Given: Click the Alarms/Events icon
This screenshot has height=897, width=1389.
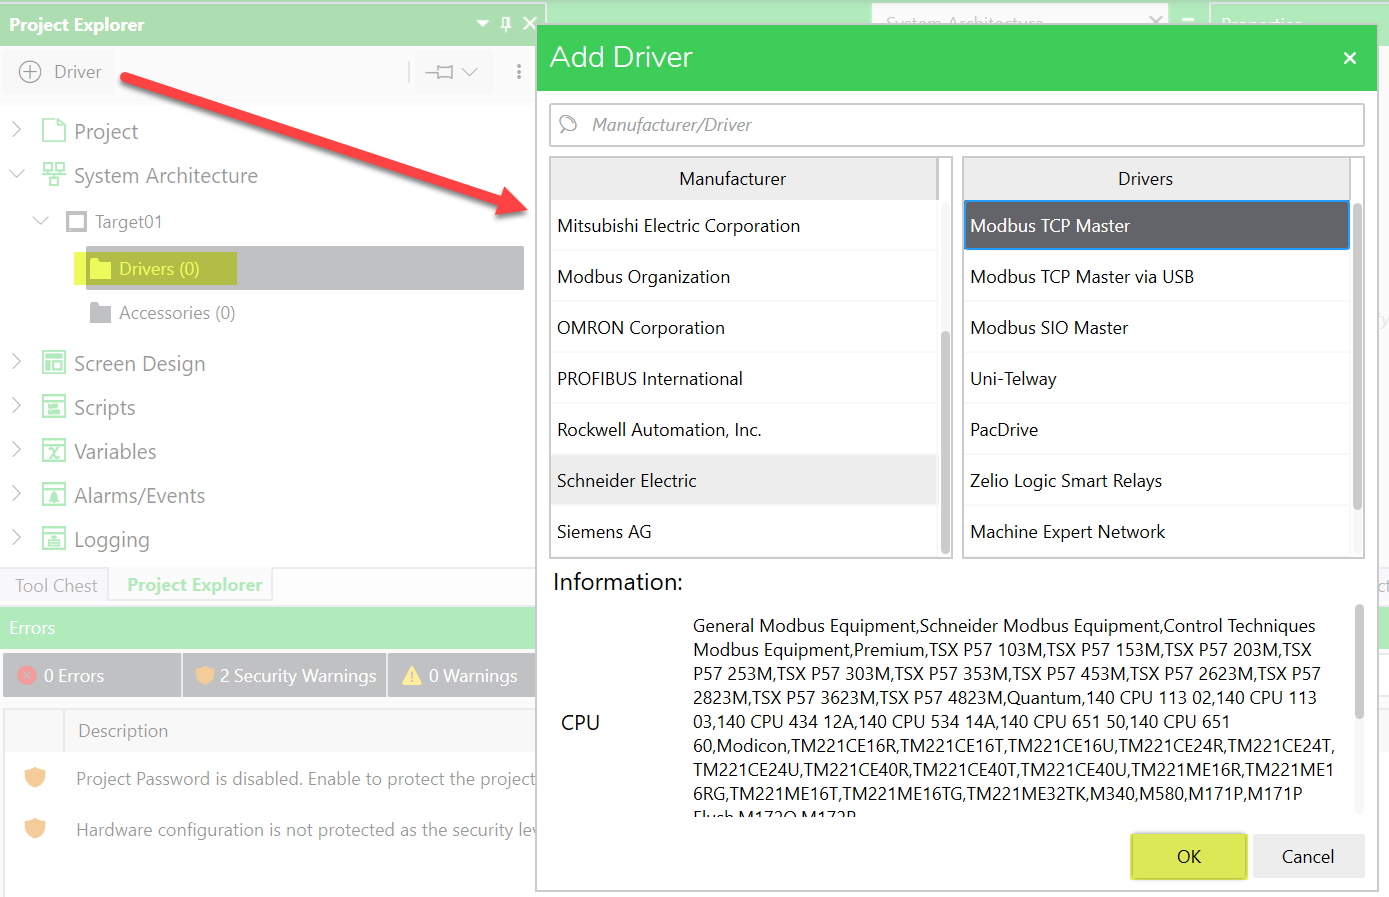Looking at the screenshot, I should 53,495.
